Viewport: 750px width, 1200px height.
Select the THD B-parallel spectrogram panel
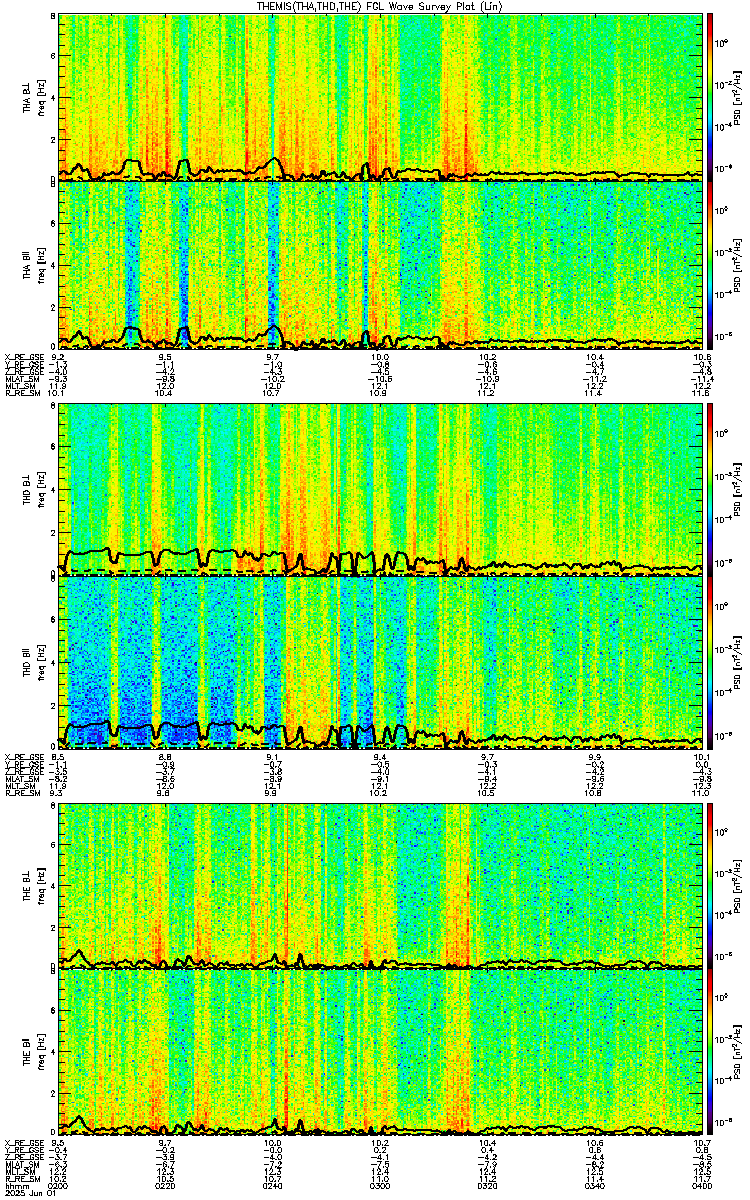pyautogui.click(x=380, y=663)
